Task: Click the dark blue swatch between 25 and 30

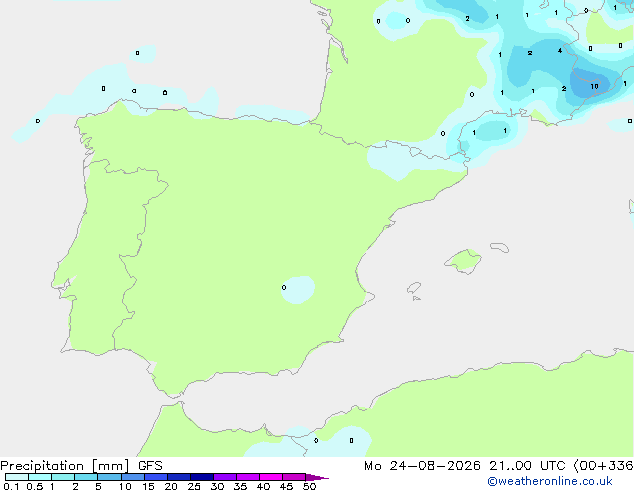Action: coord(202,477)
